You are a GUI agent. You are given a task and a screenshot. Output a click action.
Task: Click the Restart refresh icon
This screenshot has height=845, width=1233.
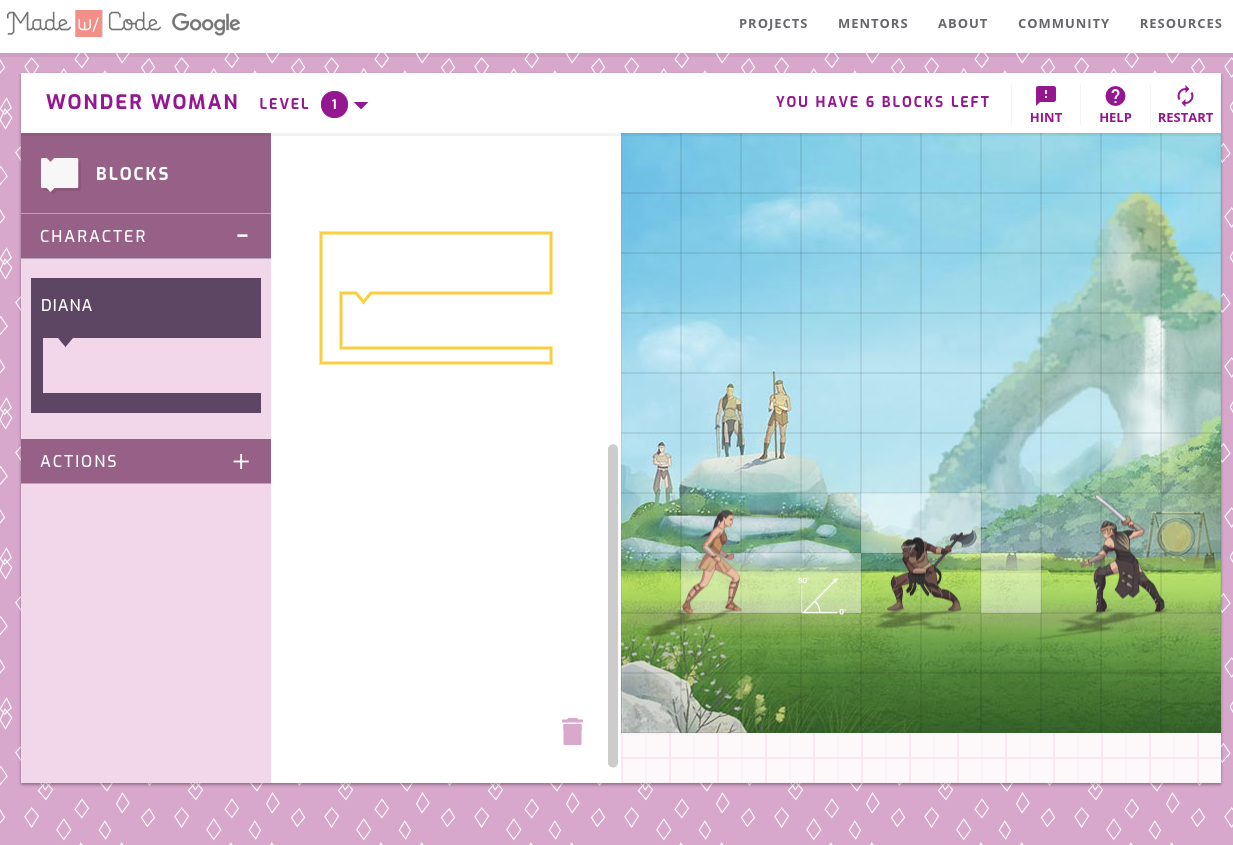(x=1185, y=96)
